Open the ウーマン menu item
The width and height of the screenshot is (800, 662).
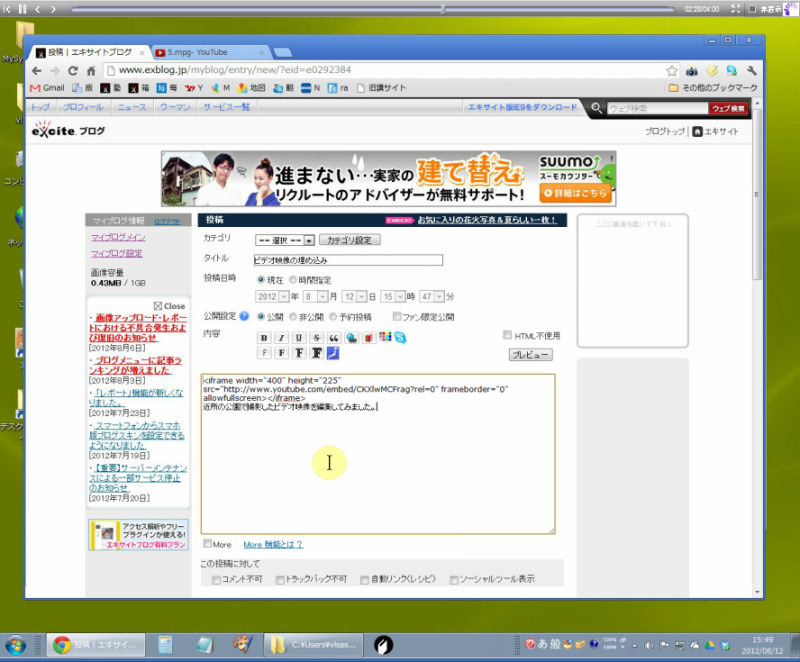174,107
